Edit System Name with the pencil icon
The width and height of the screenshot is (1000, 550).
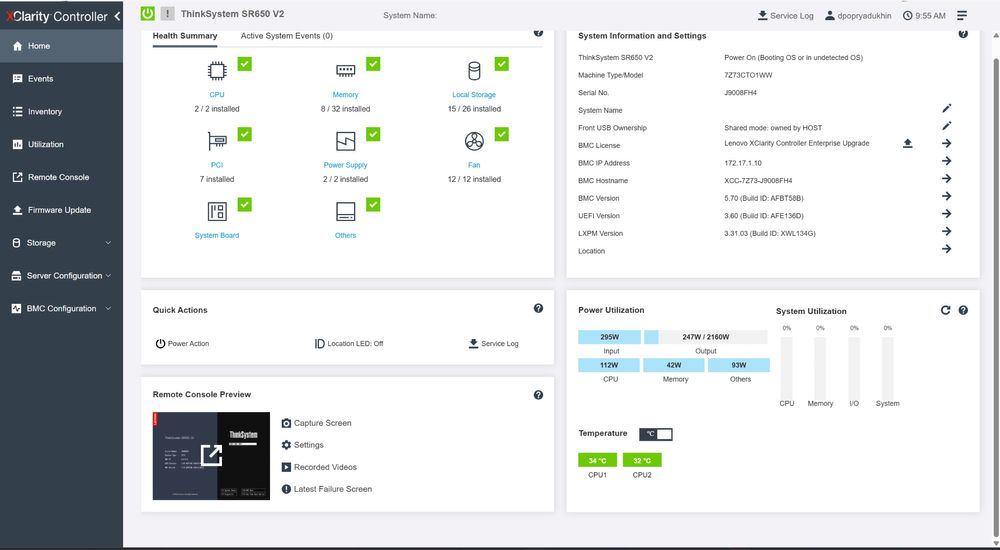(x=946, y=108)
